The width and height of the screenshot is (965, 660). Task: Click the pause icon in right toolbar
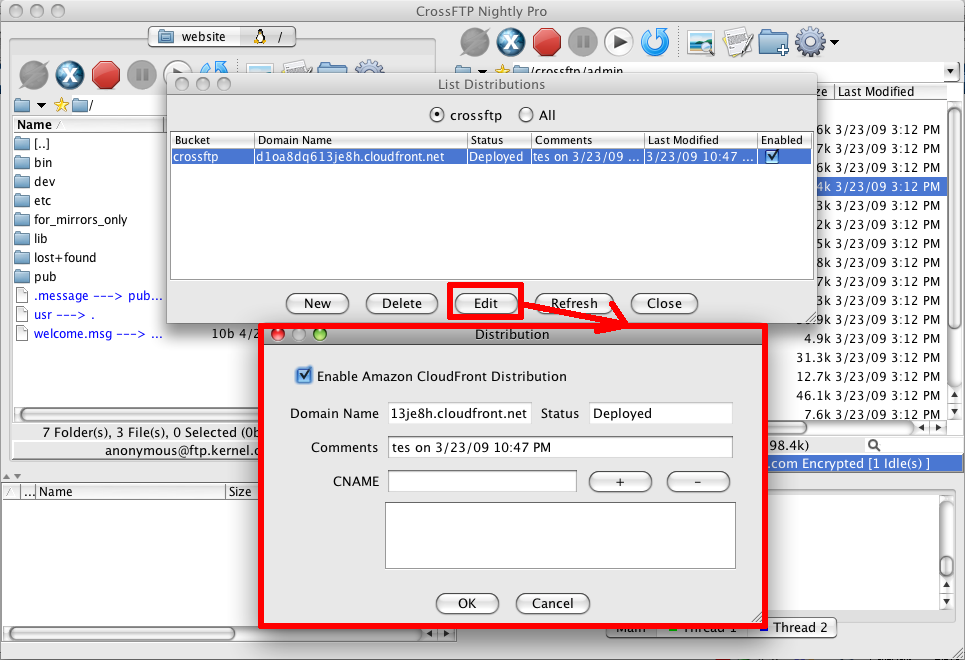[x=582, y=42]
